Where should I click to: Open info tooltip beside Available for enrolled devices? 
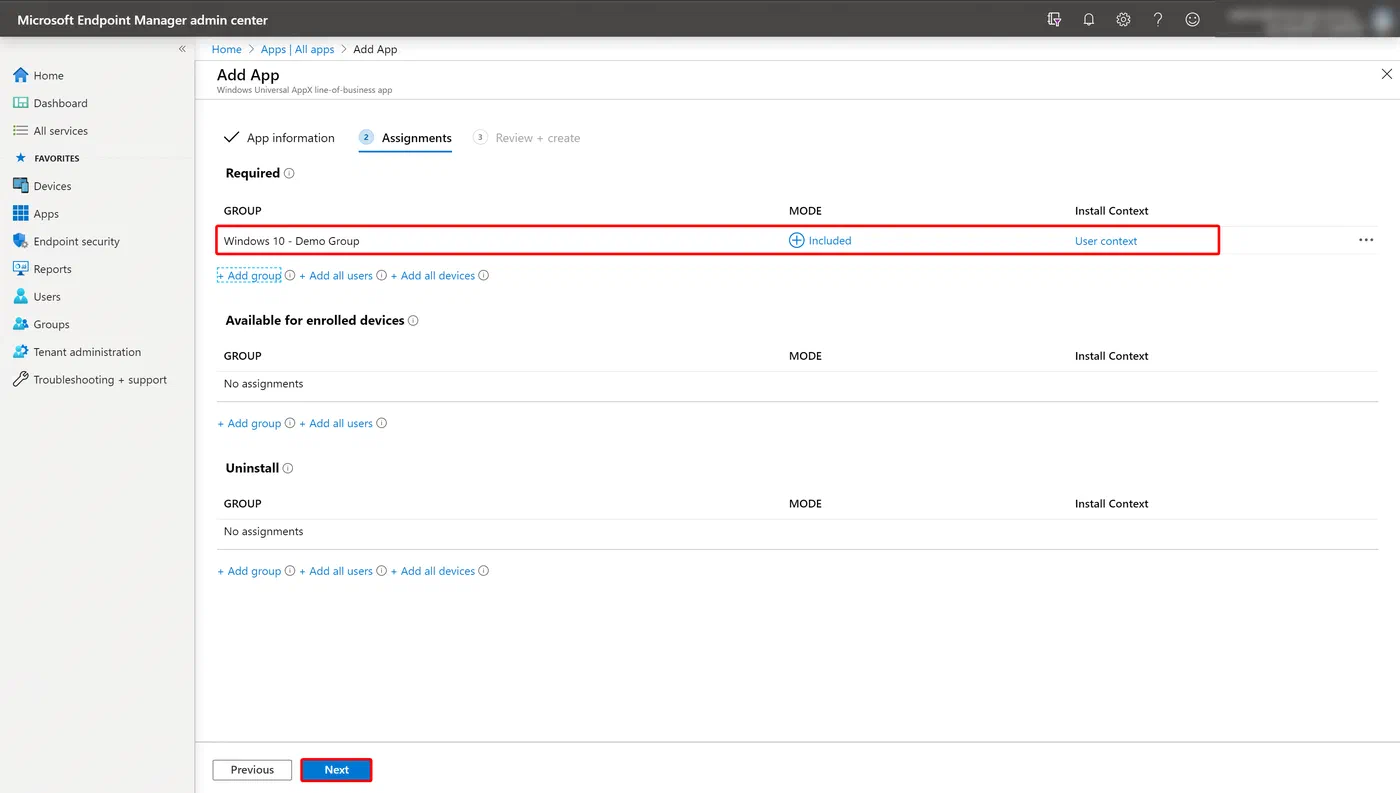(x=413, y=321)
